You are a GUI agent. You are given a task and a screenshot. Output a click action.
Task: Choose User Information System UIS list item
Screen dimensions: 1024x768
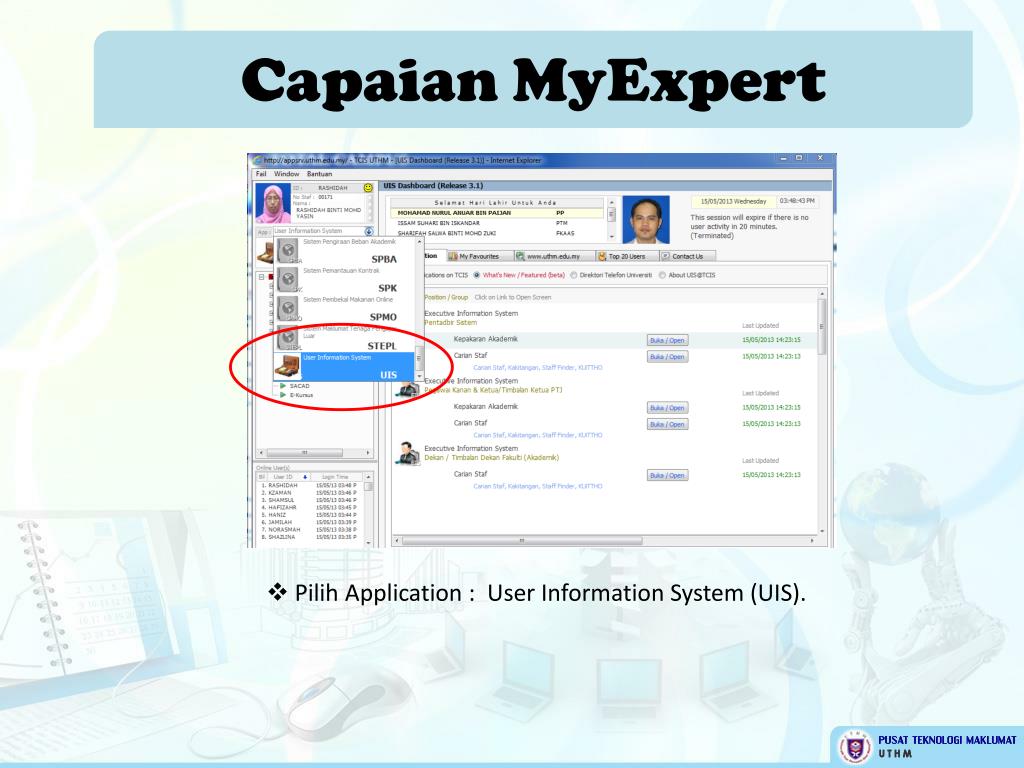[x=344, y=367]
